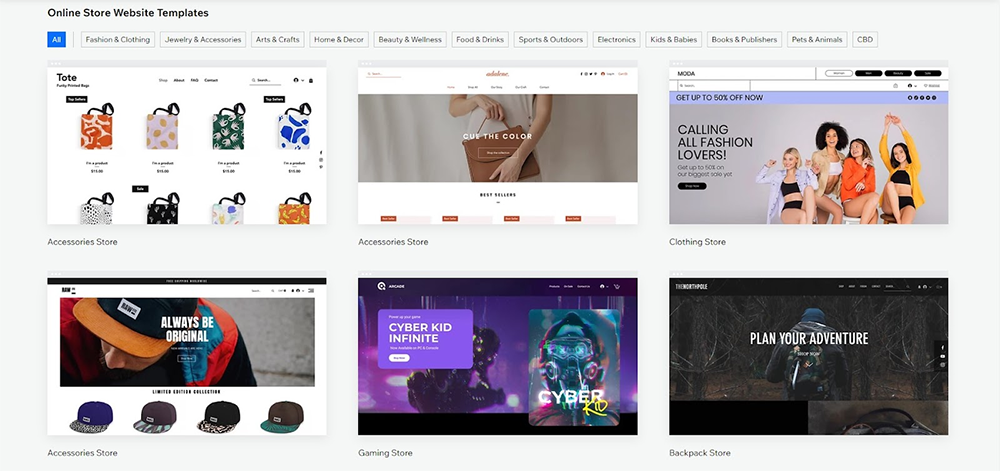Filter templates by Fashion & Clothing

click(118, 40)
